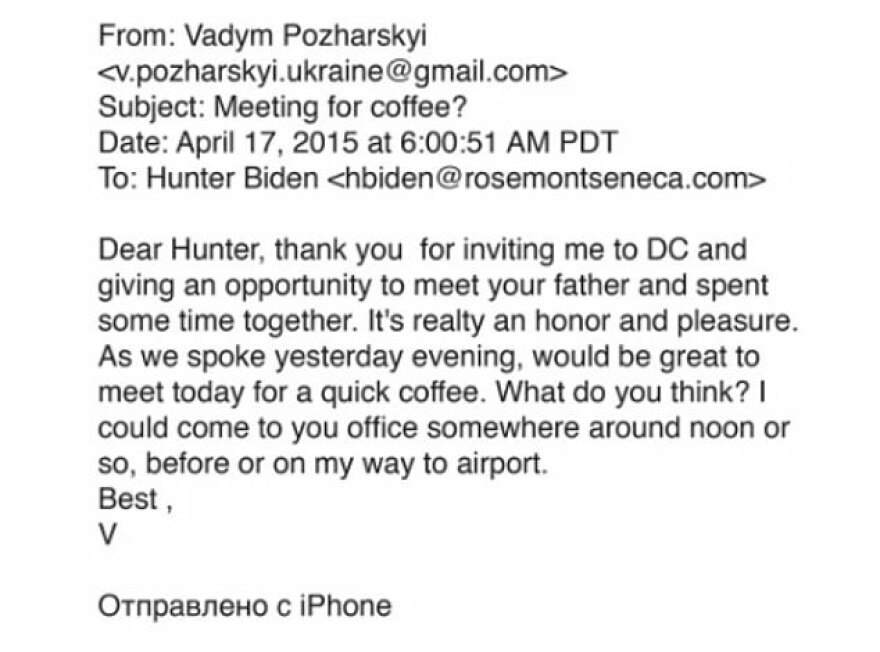Click the "To:" header label

pyautogui.click(x=117, y=178)
